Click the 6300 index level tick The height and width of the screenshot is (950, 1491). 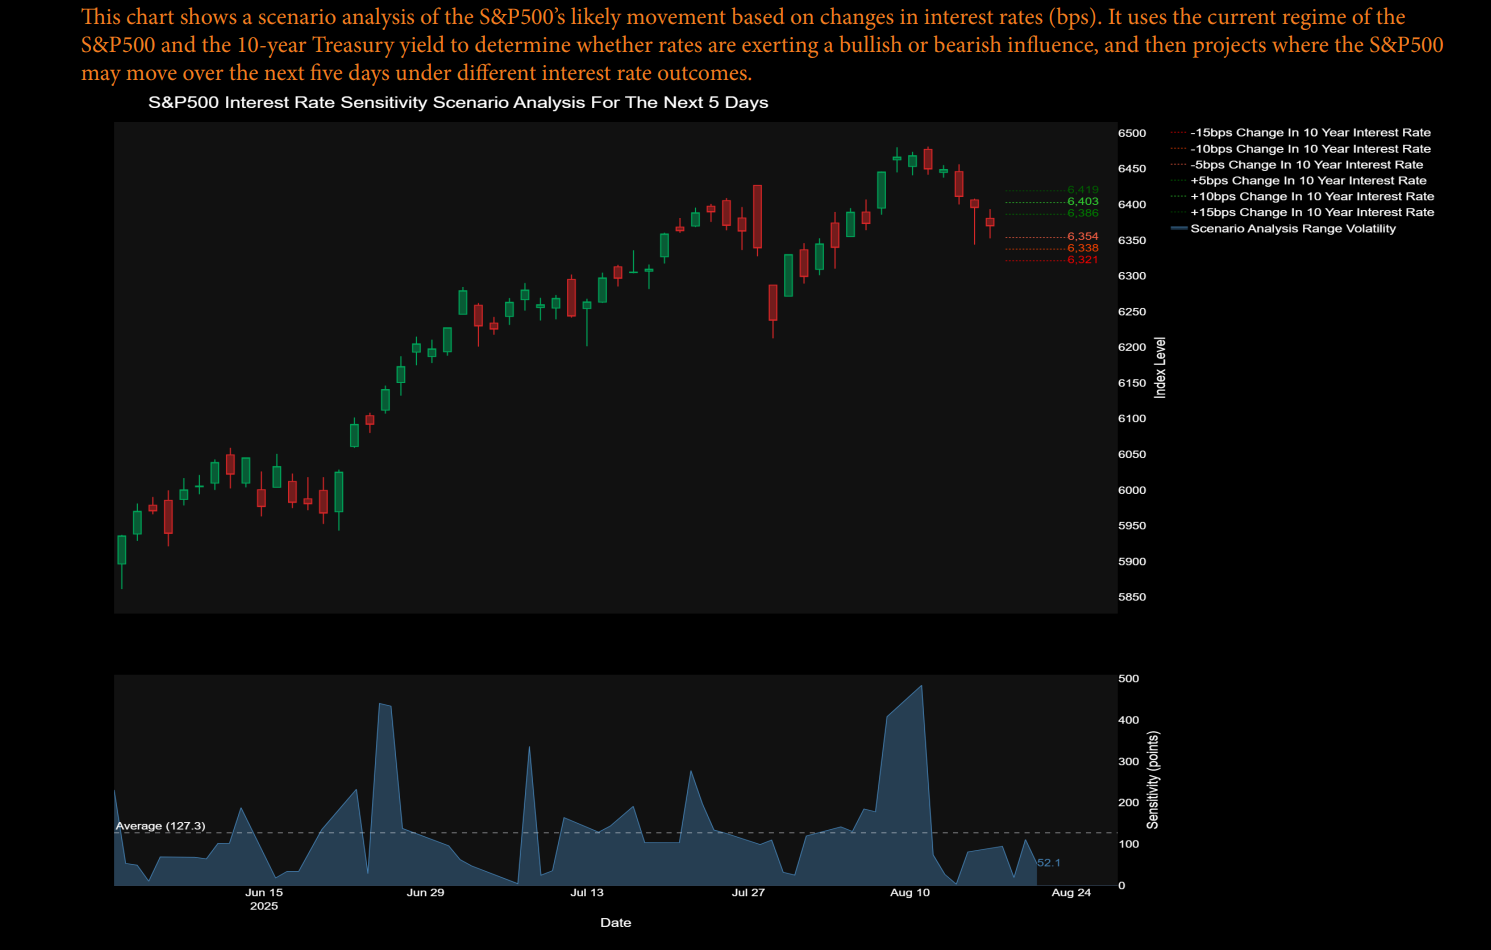point(1132,276)
